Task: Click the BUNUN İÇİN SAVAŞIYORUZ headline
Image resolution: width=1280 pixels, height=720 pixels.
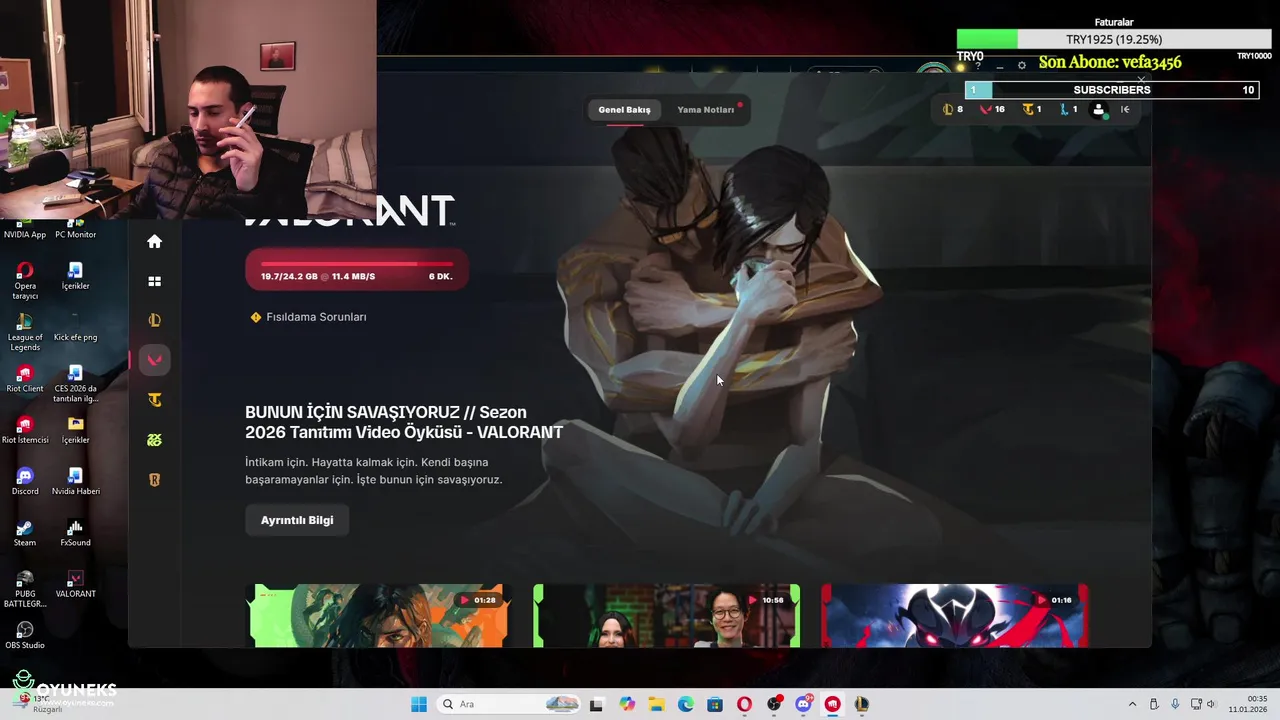Action: (404, 422)
